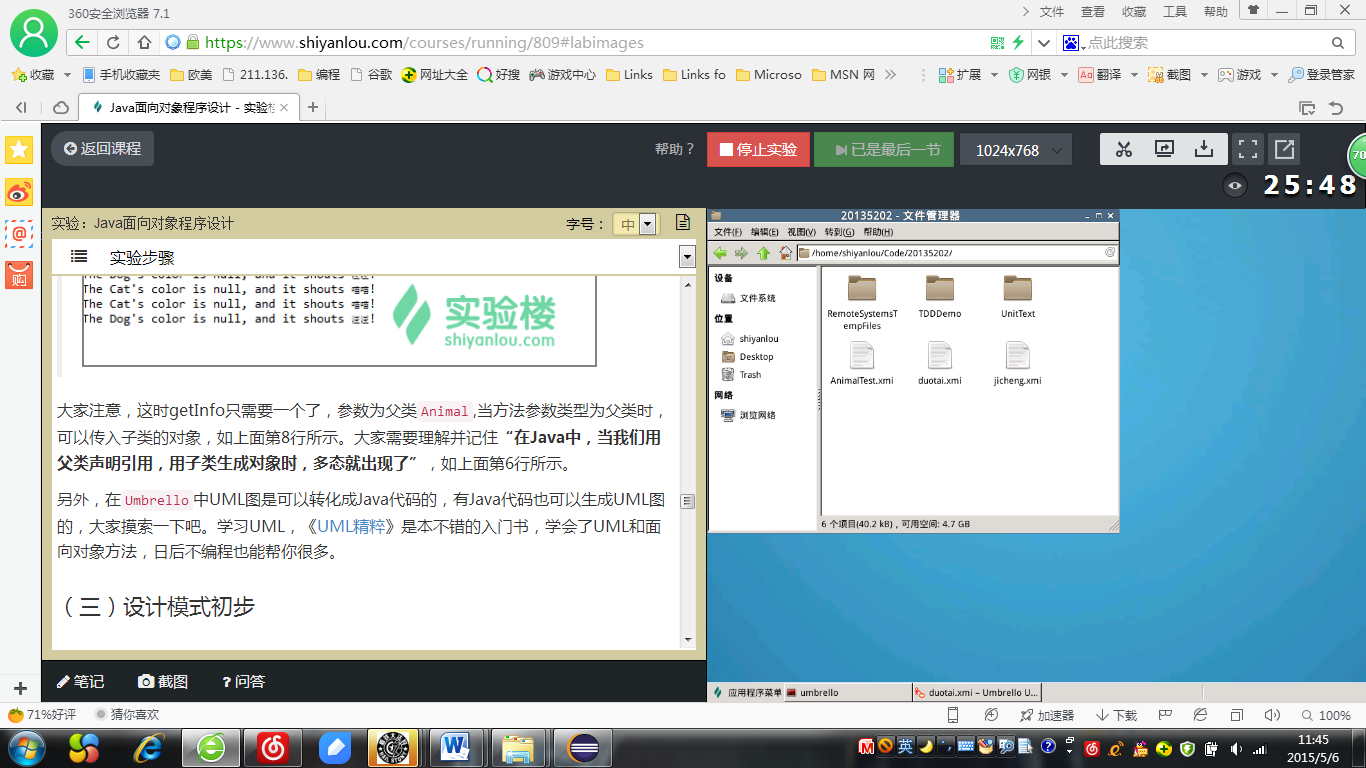
Task: Open the mail @ sidebar icon
Action: pos(19,233)
